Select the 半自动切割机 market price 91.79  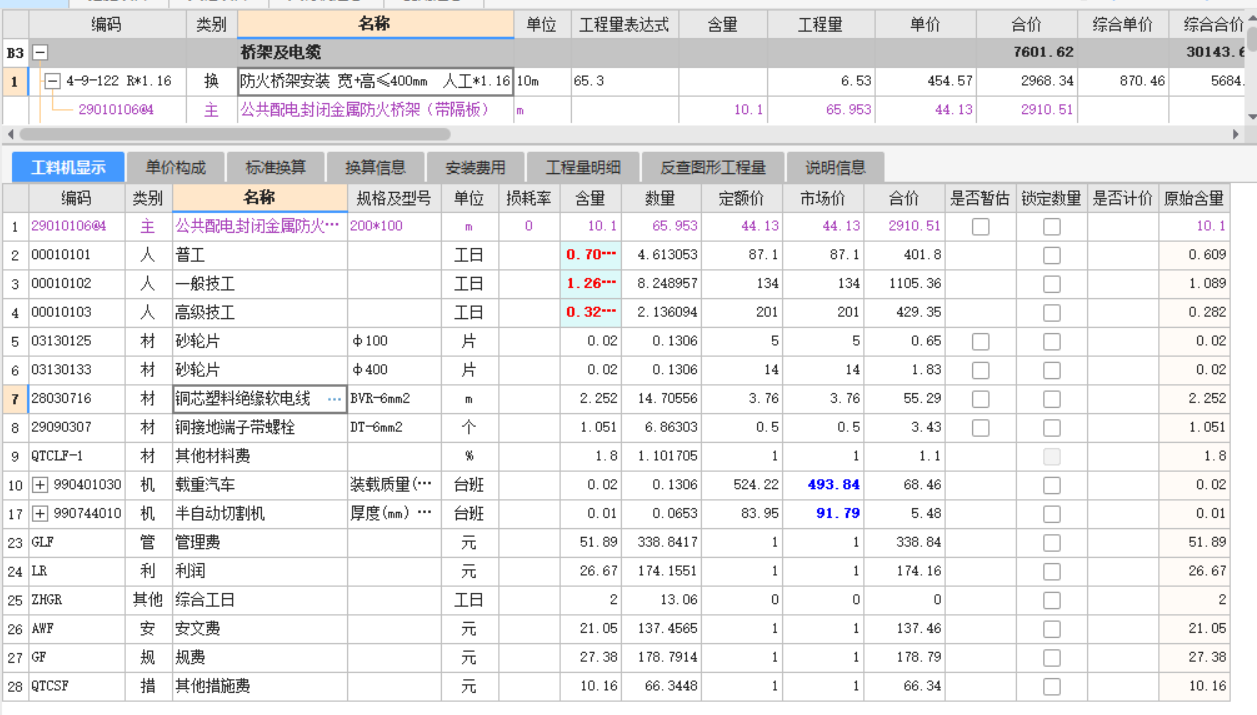point(824,514)
